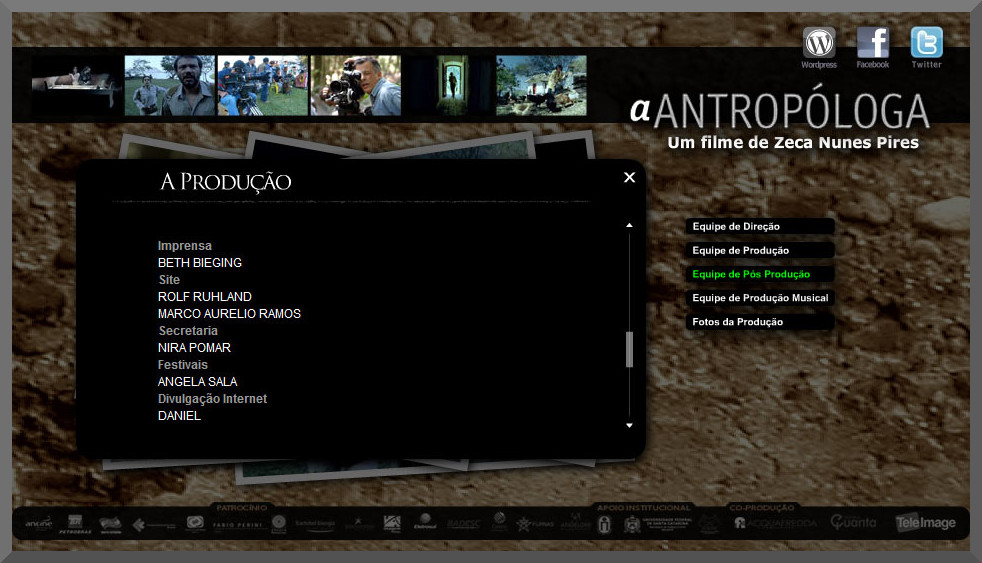Select Equipe de Produção Musical menu item
The height and width of the screenshot is (563, 982).
point(760,297)
